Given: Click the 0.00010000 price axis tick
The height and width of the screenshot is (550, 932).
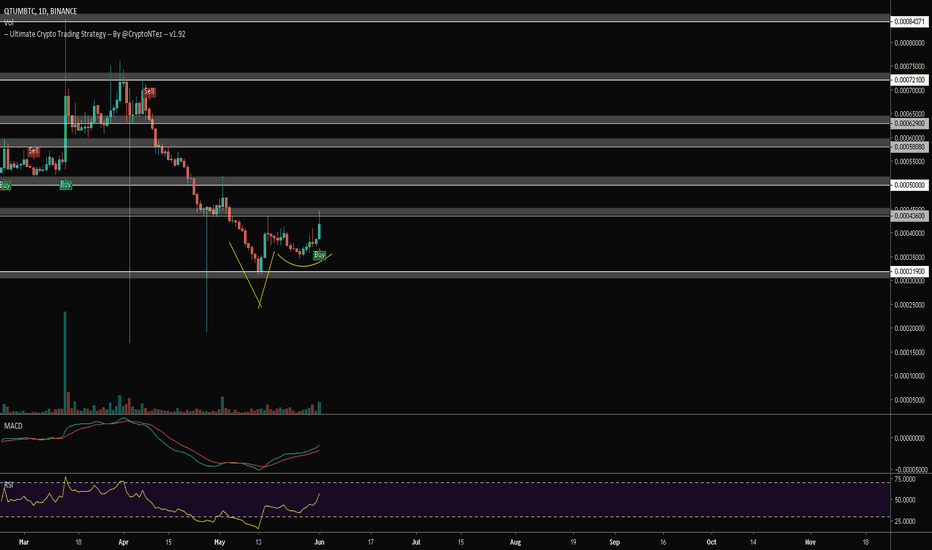Looking at the screenshot, I should [909, 376].
